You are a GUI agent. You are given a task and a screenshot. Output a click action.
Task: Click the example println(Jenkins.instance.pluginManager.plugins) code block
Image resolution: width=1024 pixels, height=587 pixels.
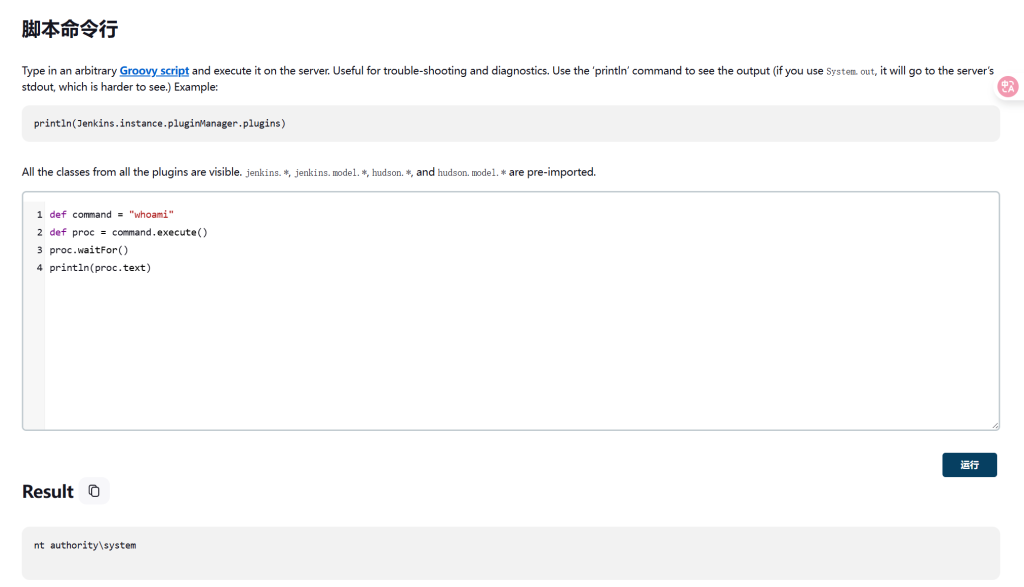click(160, 123)
